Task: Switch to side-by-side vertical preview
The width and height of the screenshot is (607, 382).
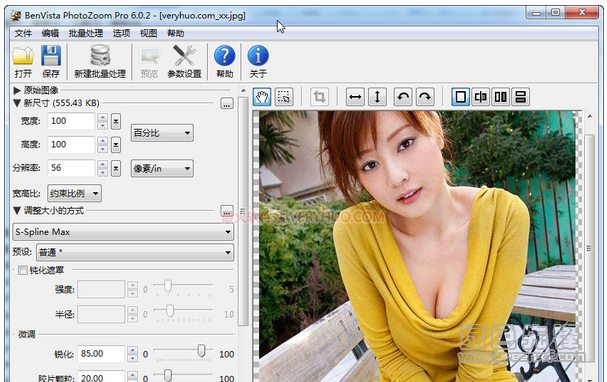Action: tap(501, 97)
